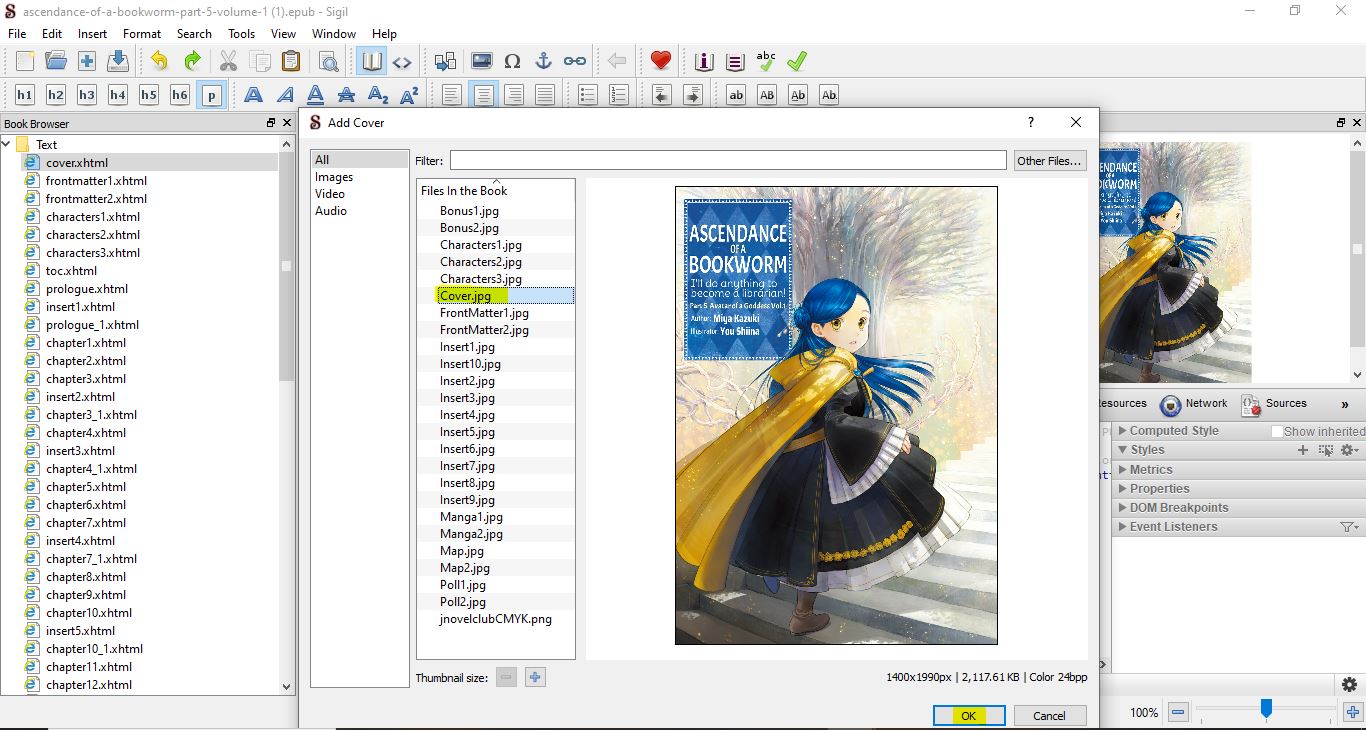Insert a numbered list
Viewport: 1366px width, 730px height.
click(619, 95)
